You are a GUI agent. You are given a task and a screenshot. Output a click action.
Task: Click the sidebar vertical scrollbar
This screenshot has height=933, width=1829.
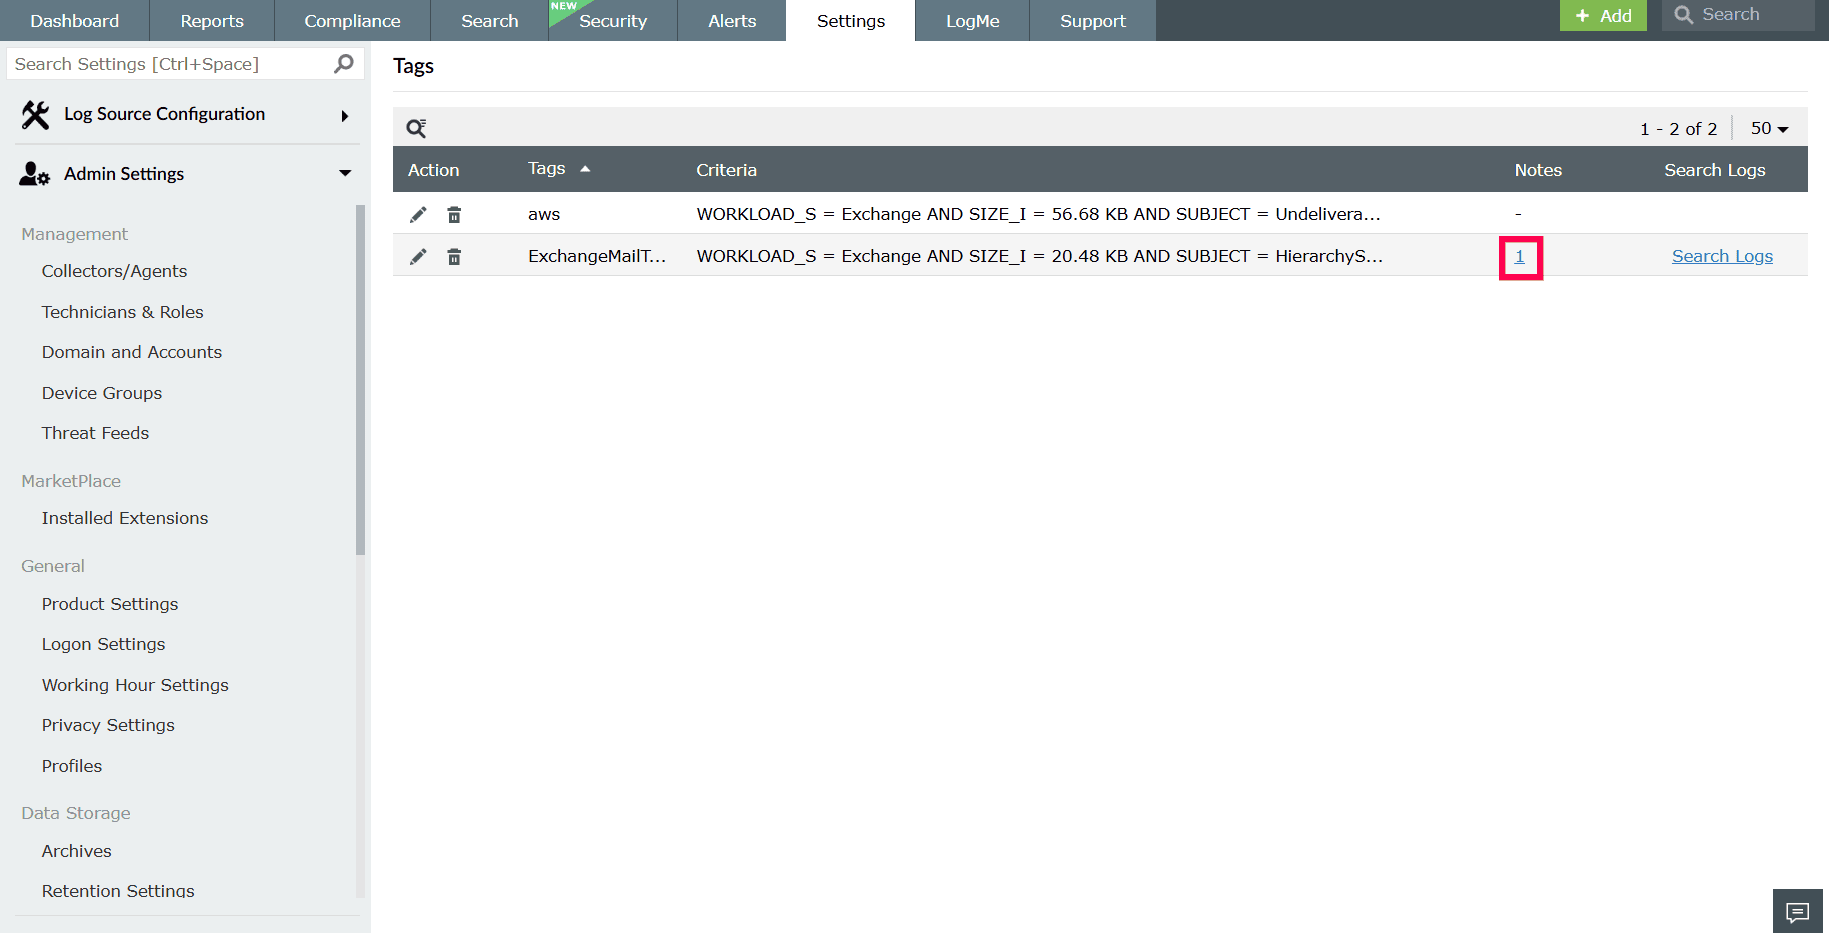360,380
